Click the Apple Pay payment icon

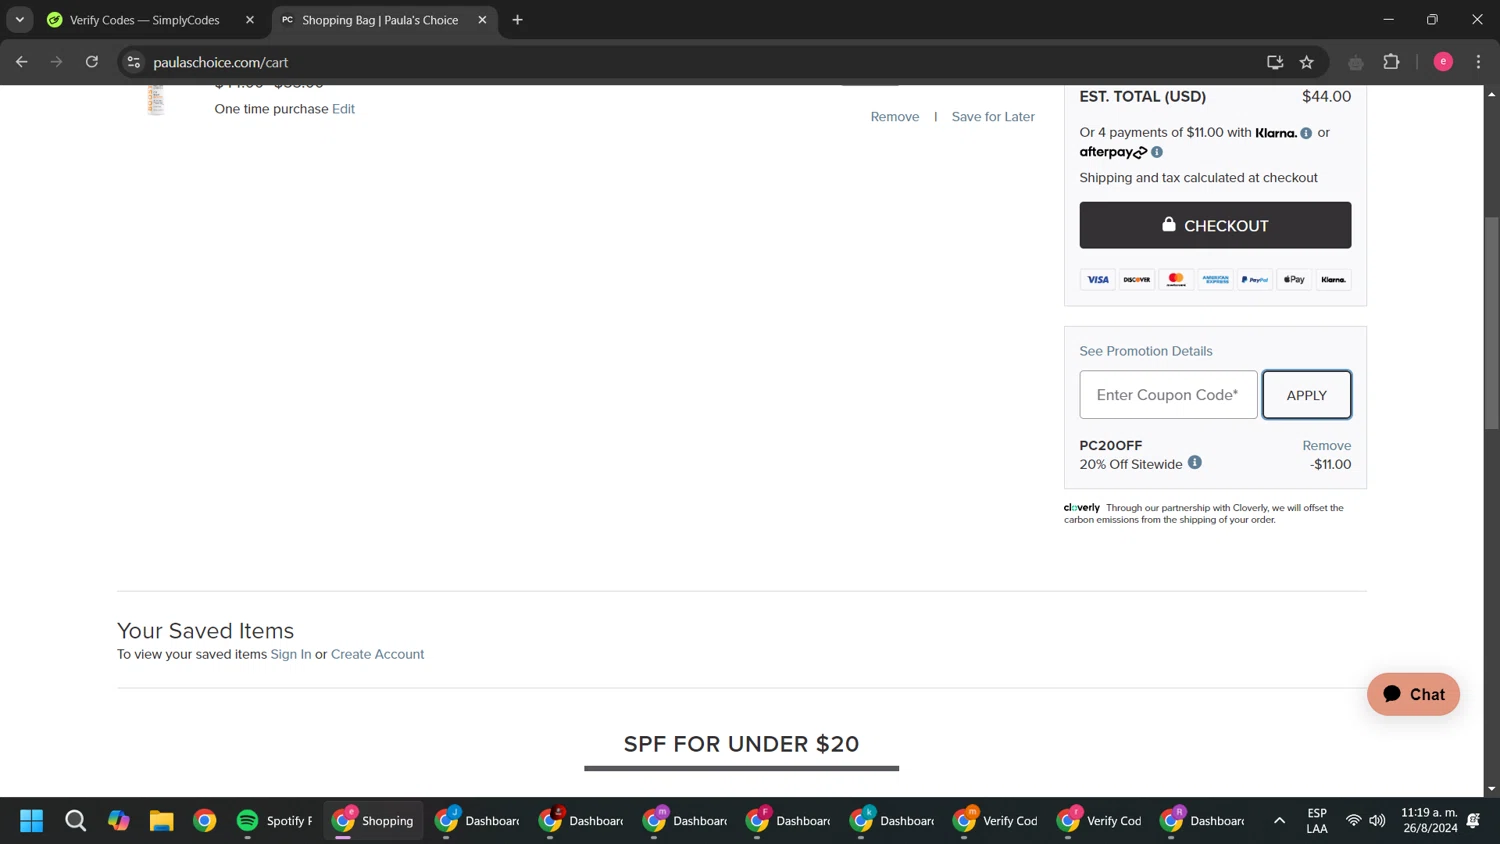(x=1294, y=280)
